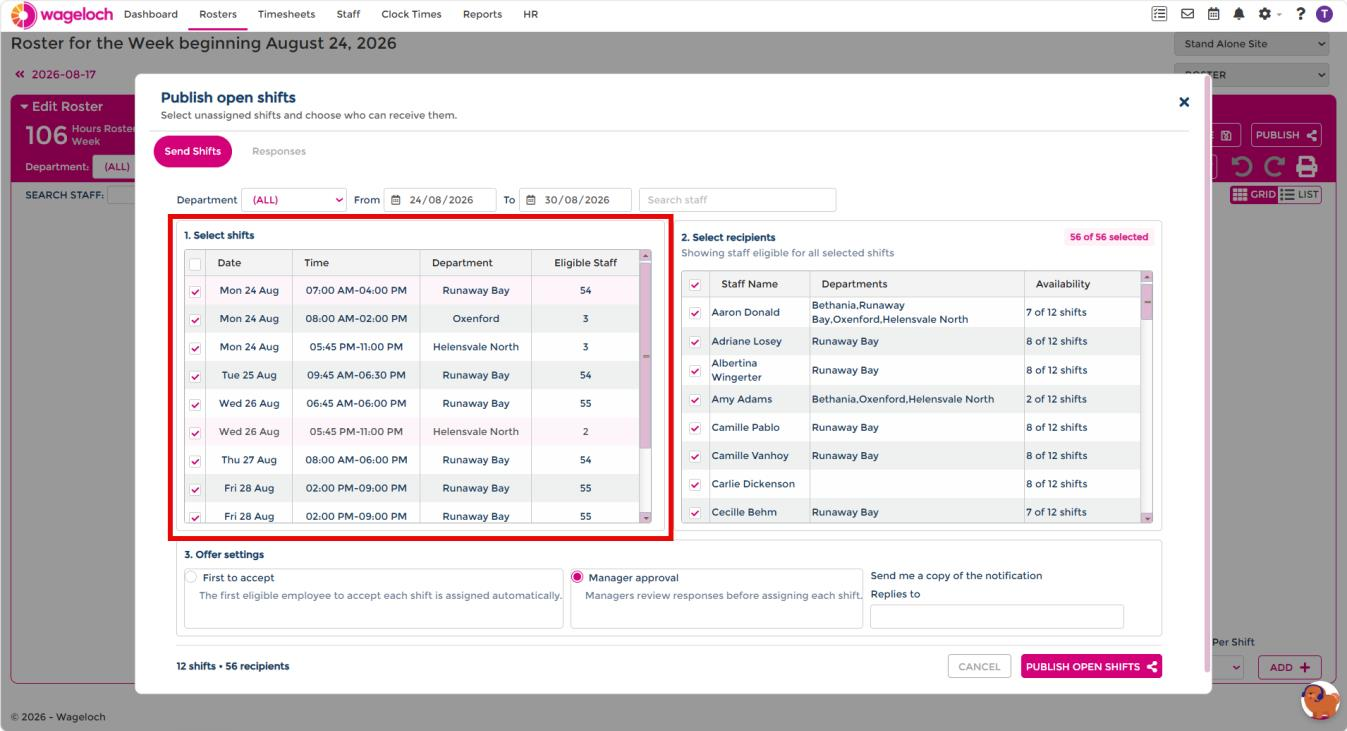Toggle select-all shifts header checkbox
Image resolution: width=1347 pixels, height=731 pixels.
tap(195, 264)
